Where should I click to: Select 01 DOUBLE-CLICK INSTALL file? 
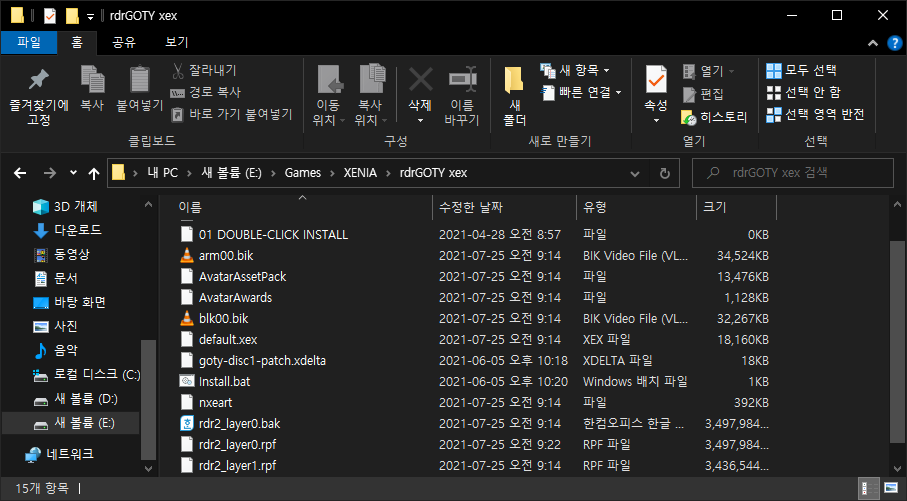(x=273, y=235)
